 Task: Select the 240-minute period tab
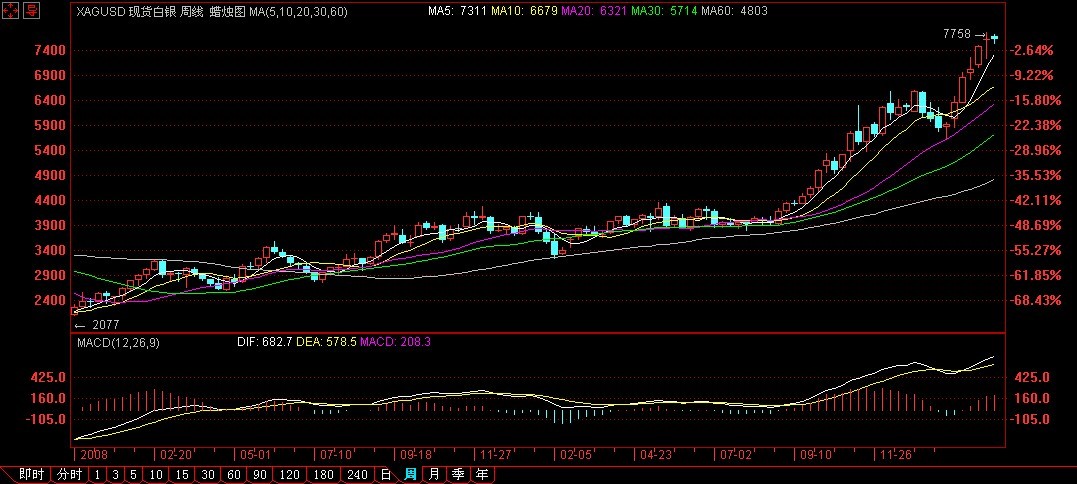coord(356,474)
